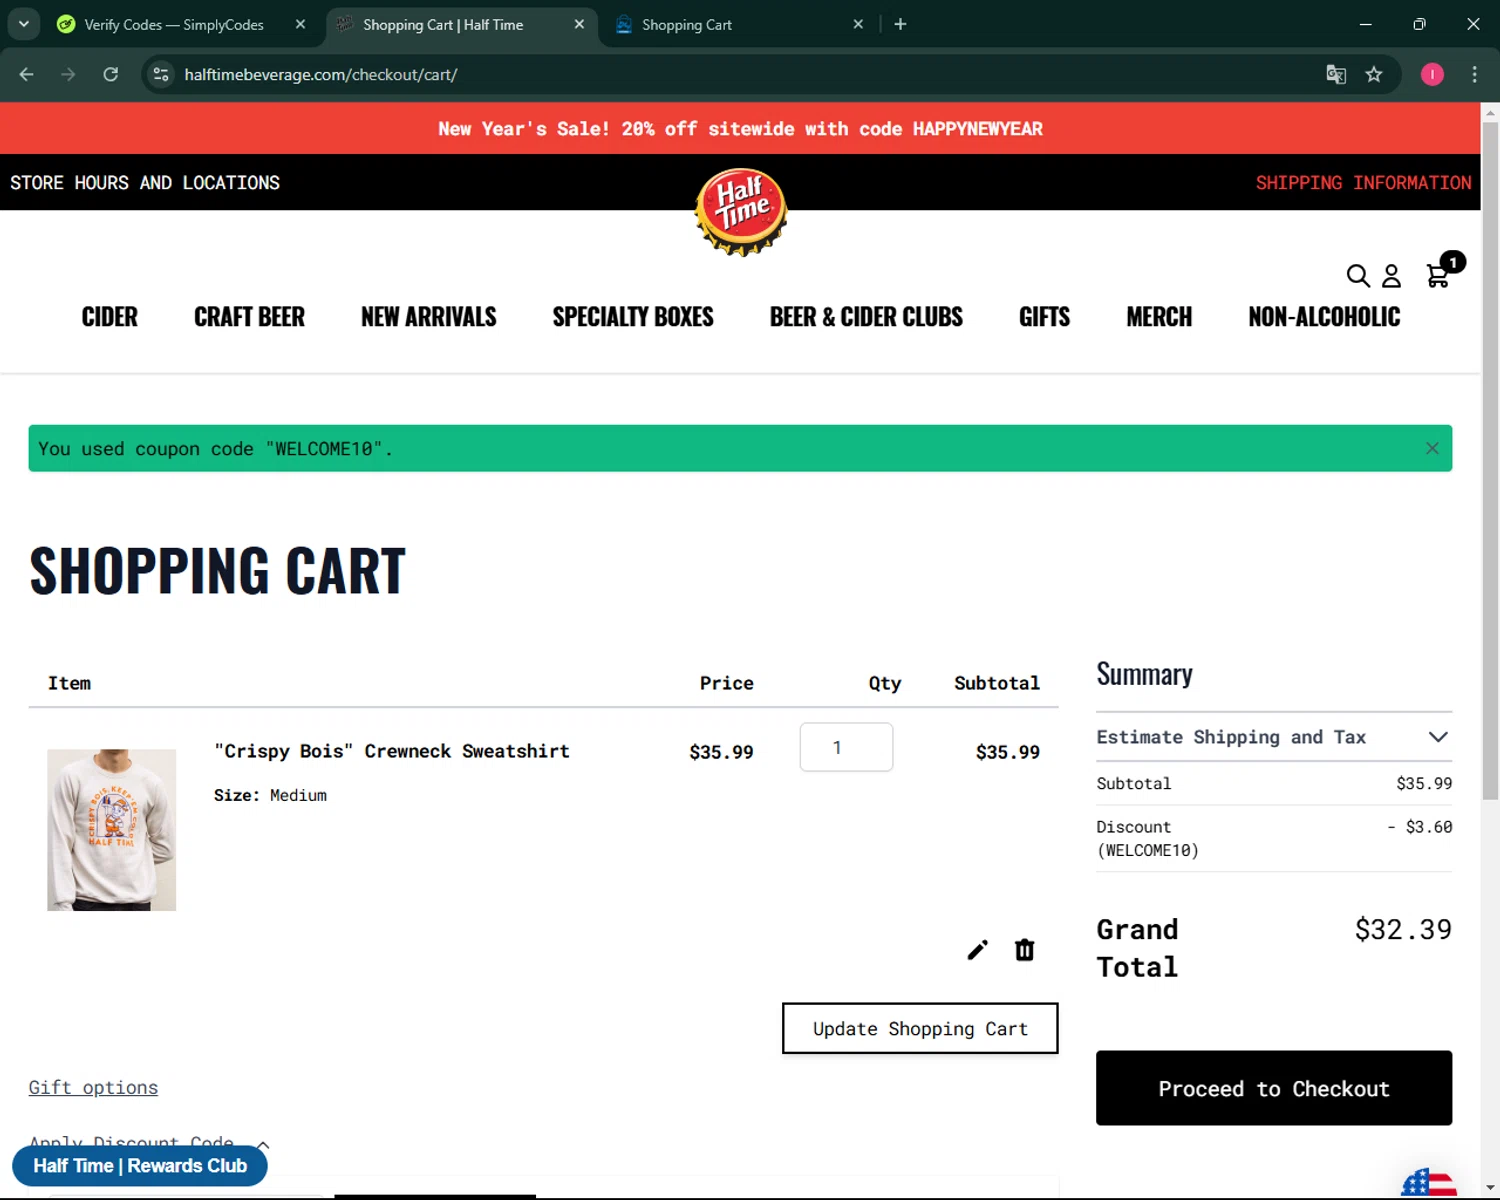Image resolution: width=1500 pixels, height=1200 pixels.
Task: Click the Discount -$3.60 value
Action: [x=1420, y=827]
